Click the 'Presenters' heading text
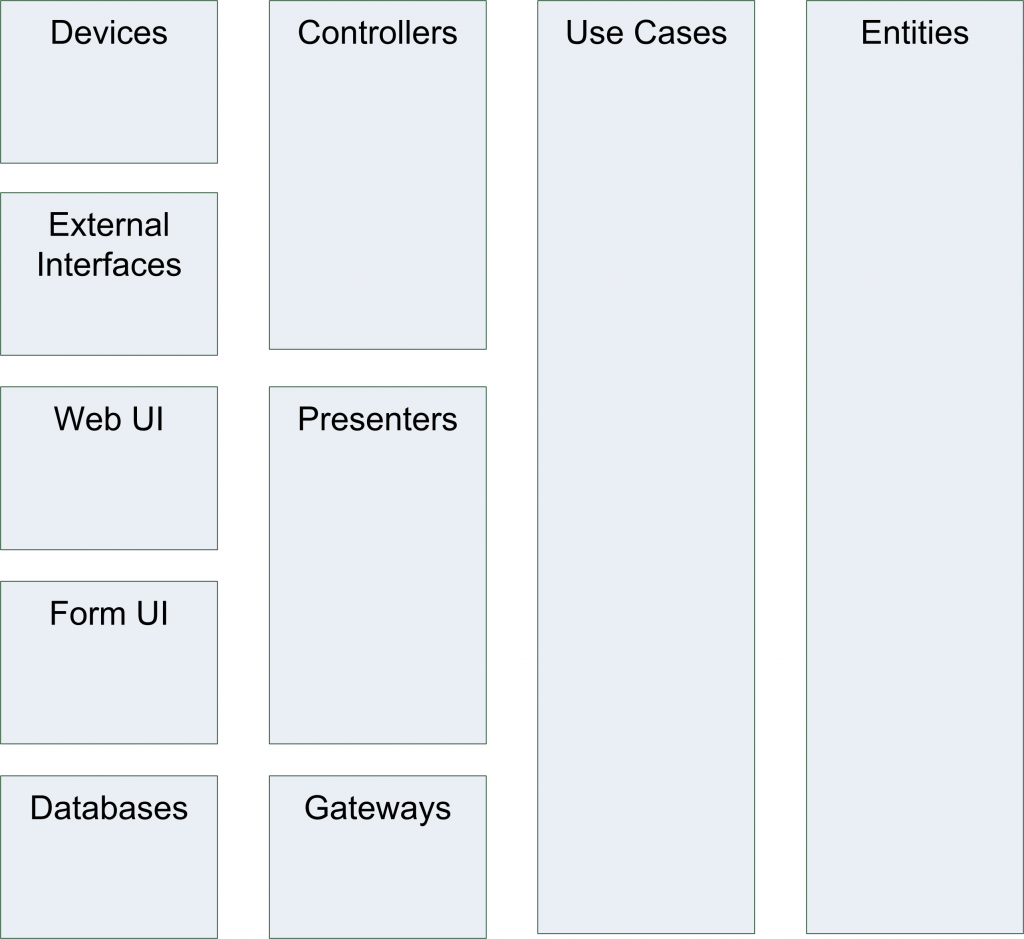The image size is (1024, 939). point(377,419)
